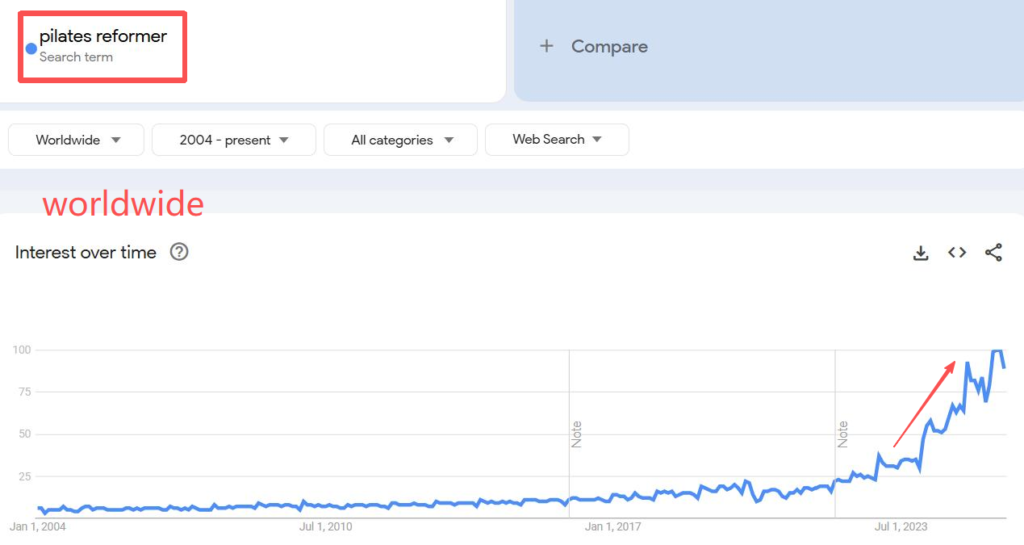Click the share icon for the chart
Viewport: 1024px width, 545px height.
993,253
